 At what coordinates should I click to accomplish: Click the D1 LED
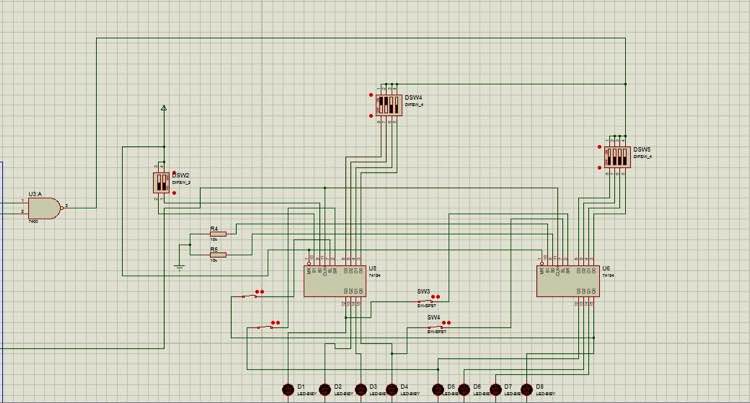288,390
